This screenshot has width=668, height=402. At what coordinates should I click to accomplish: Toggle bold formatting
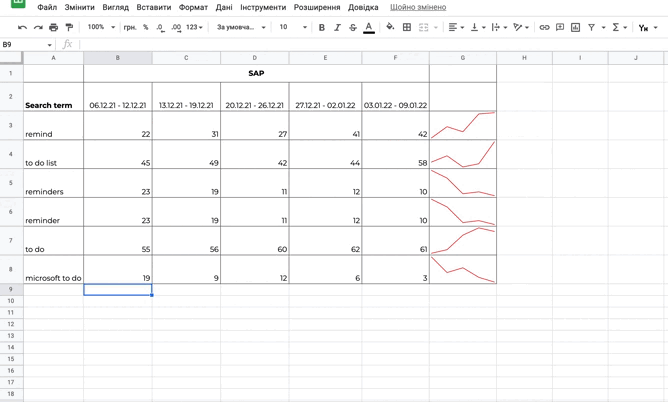click(x=322, y=27)
